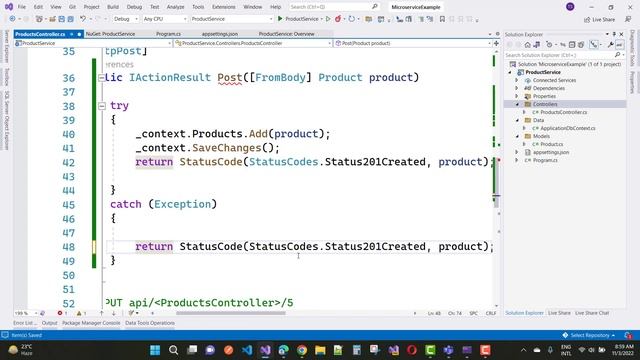Open the Analyze menu
Screen dimensions: 640x360
[x=176, y=7]
